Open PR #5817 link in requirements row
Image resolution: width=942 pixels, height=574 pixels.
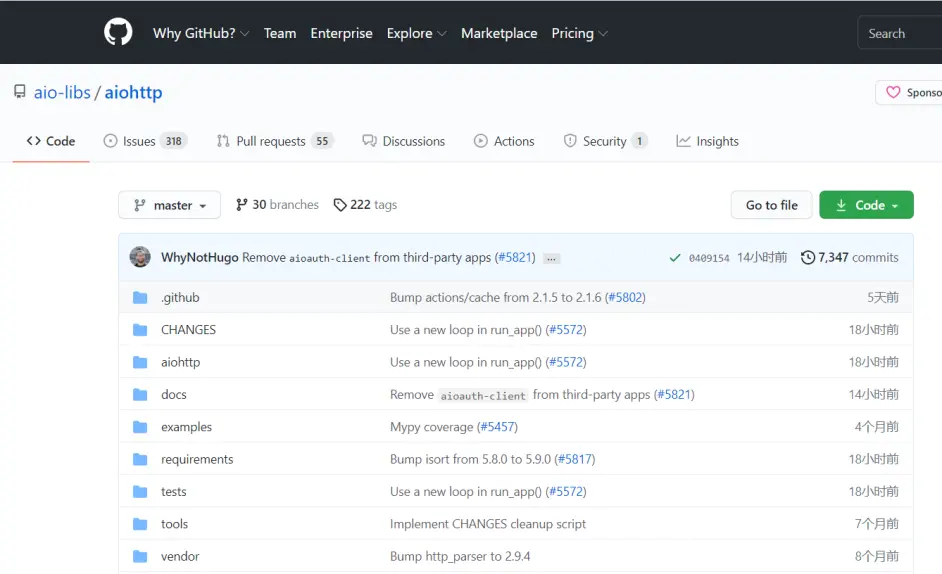click(575, 460)
